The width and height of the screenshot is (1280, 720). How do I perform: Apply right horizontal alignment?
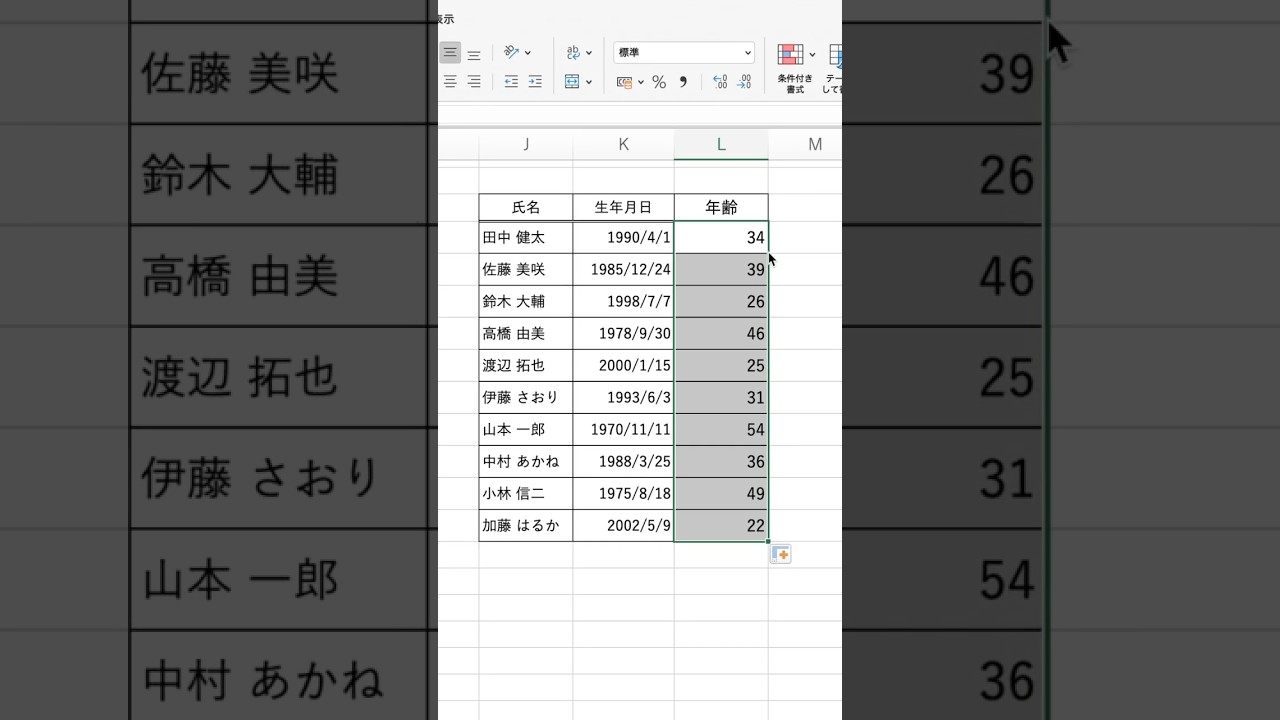coord(474,82)
